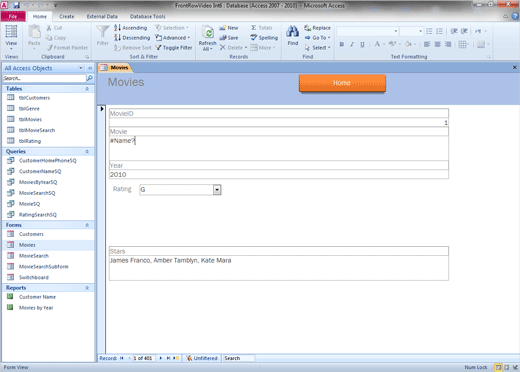The image size is (520, 372).
Task: Open the Delete dropdown arrow
Action: (246, 48)
